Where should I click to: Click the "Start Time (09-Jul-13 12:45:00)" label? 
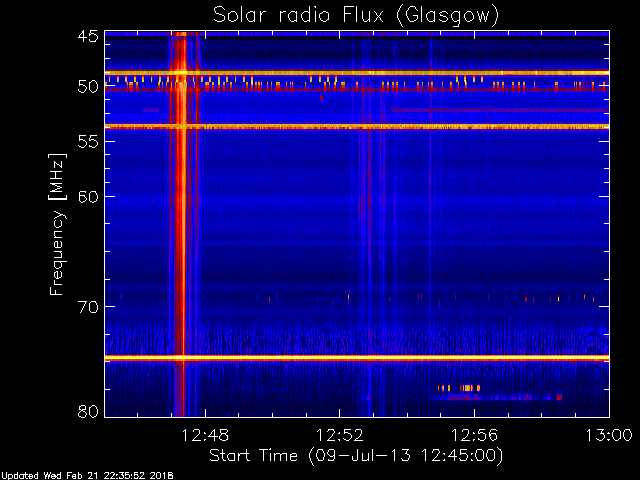pyautogui.click(x=356, y=456)
